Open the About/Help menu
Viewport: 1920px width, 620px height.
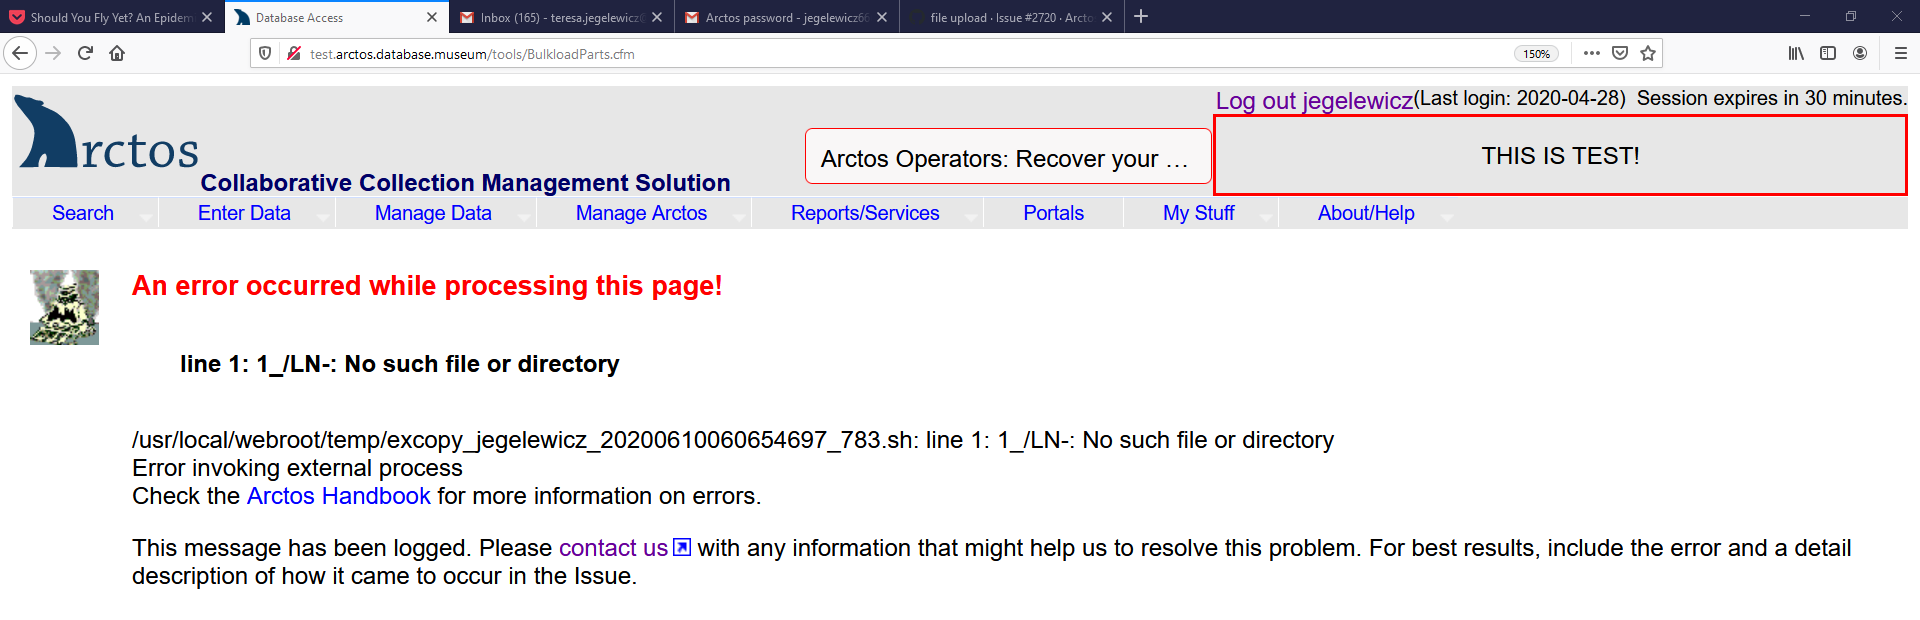(1366, 213)
